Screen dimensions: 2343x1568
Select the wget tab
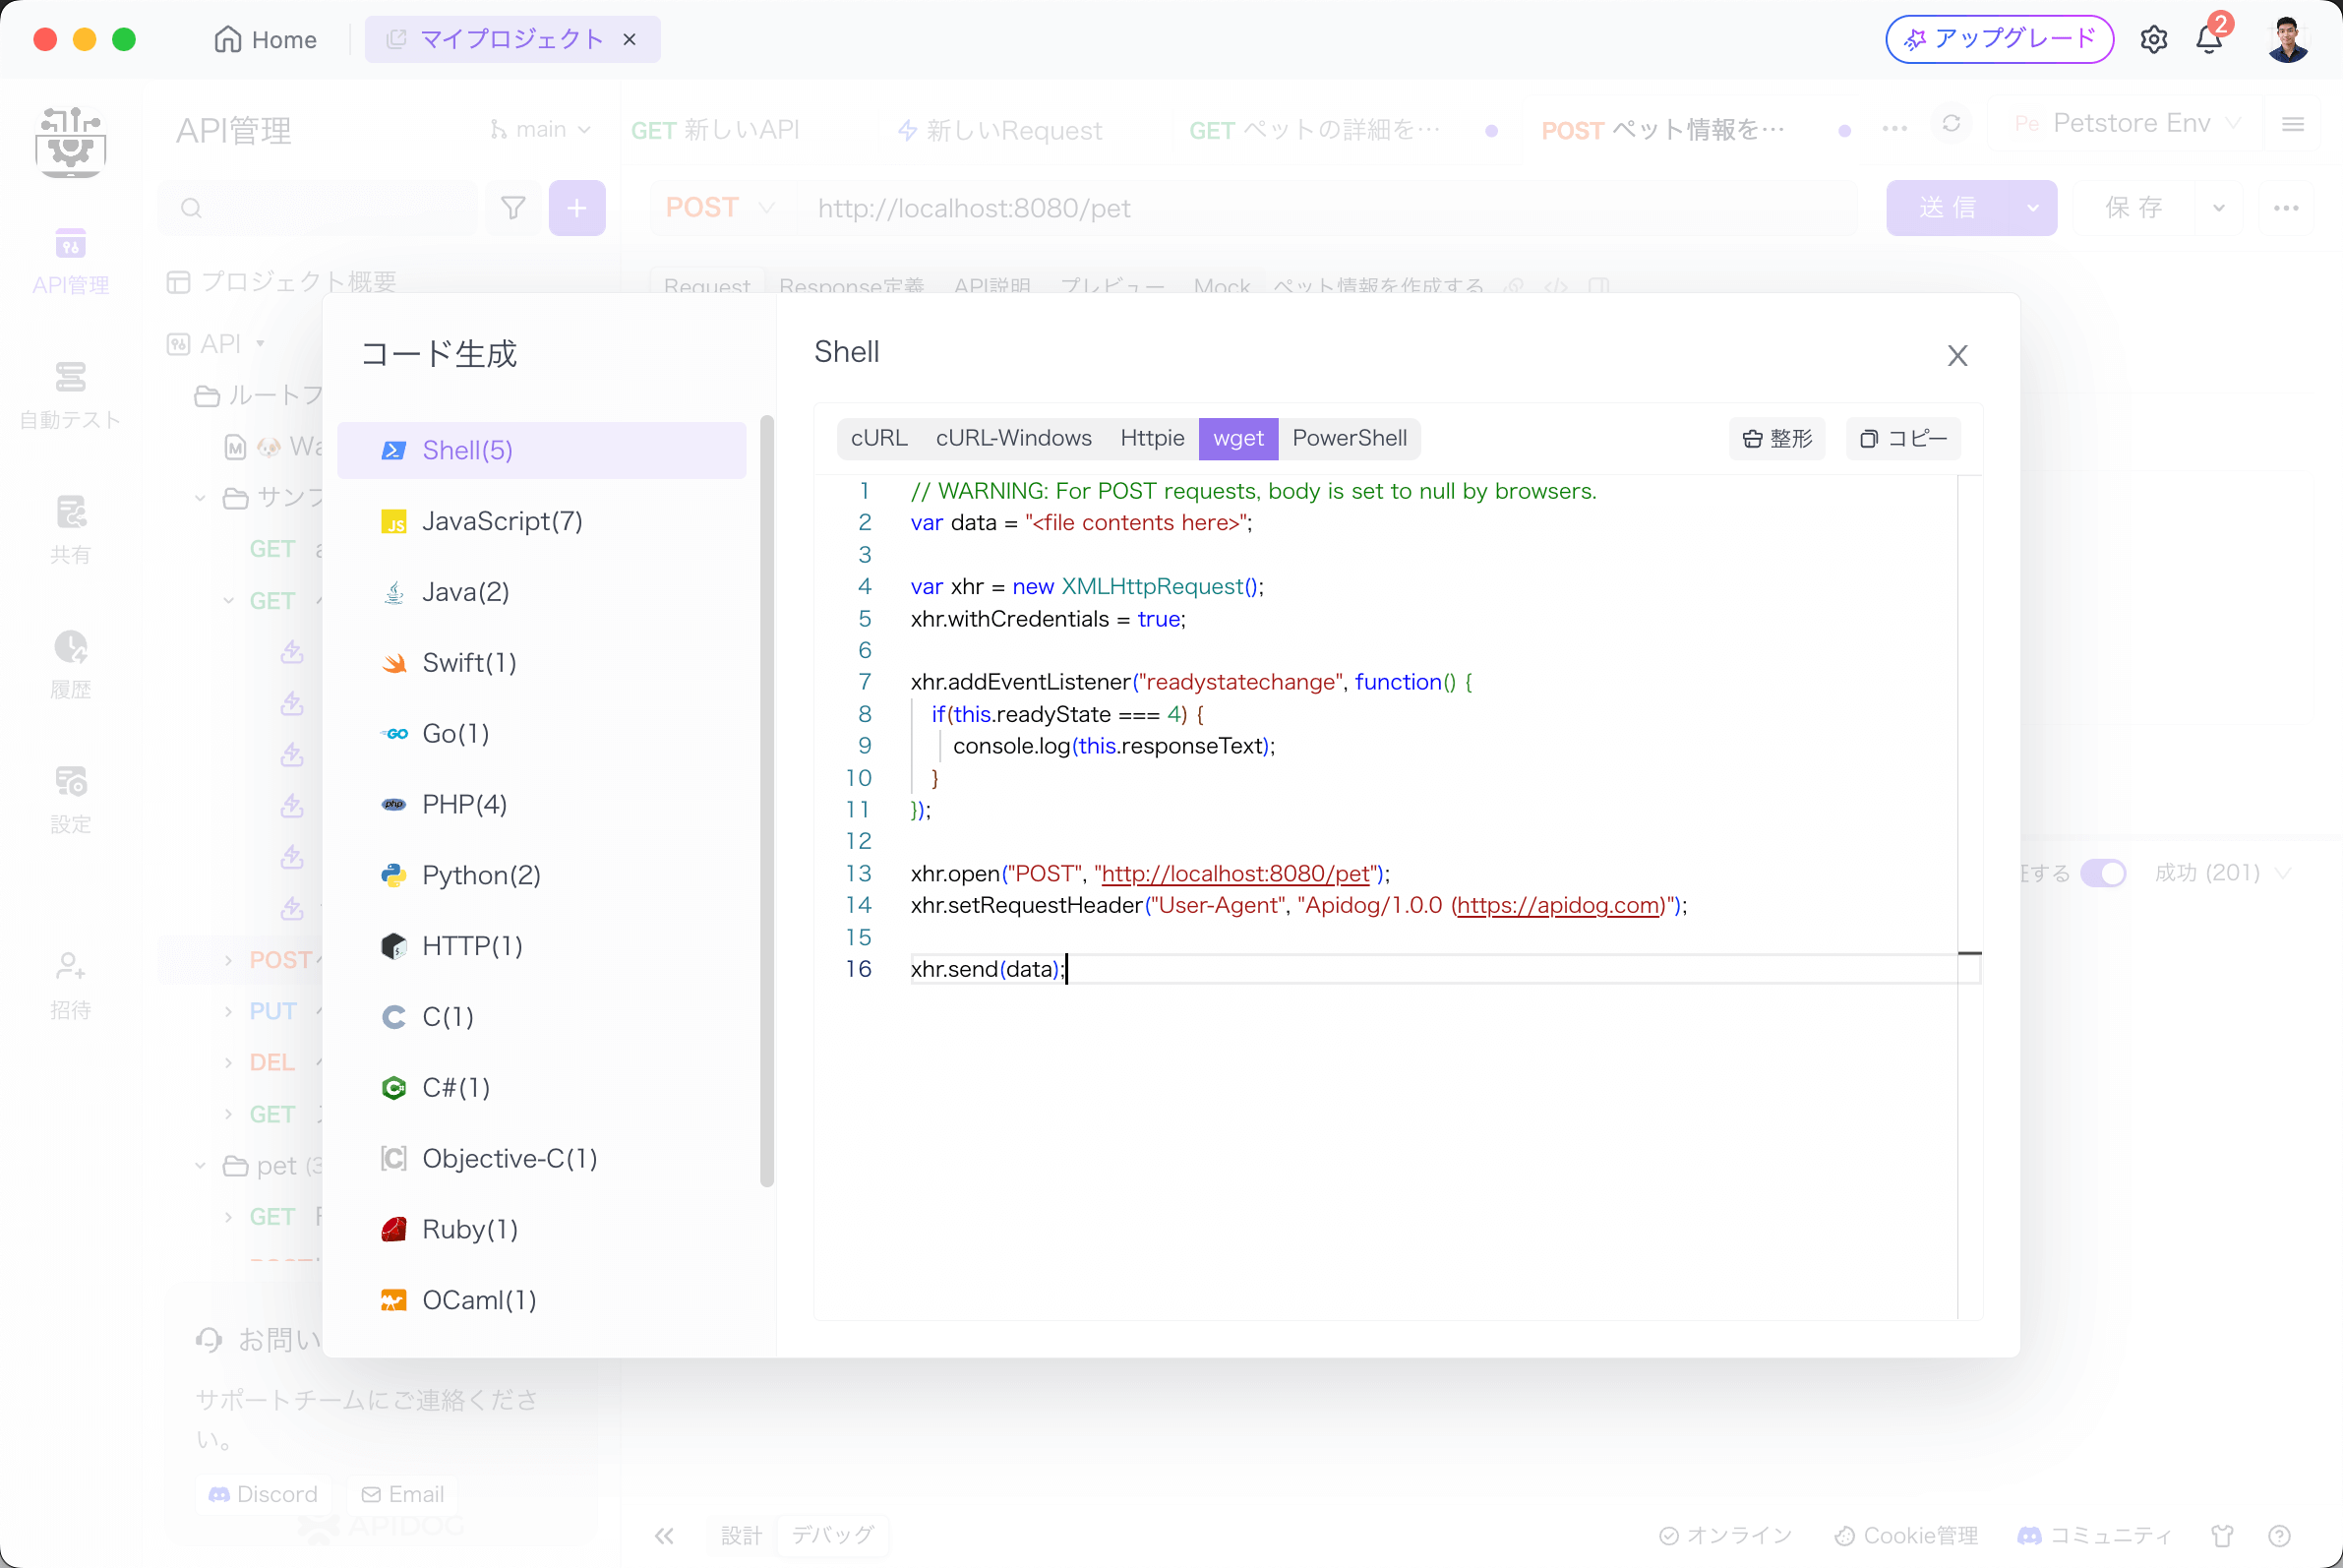point(1238,438)
